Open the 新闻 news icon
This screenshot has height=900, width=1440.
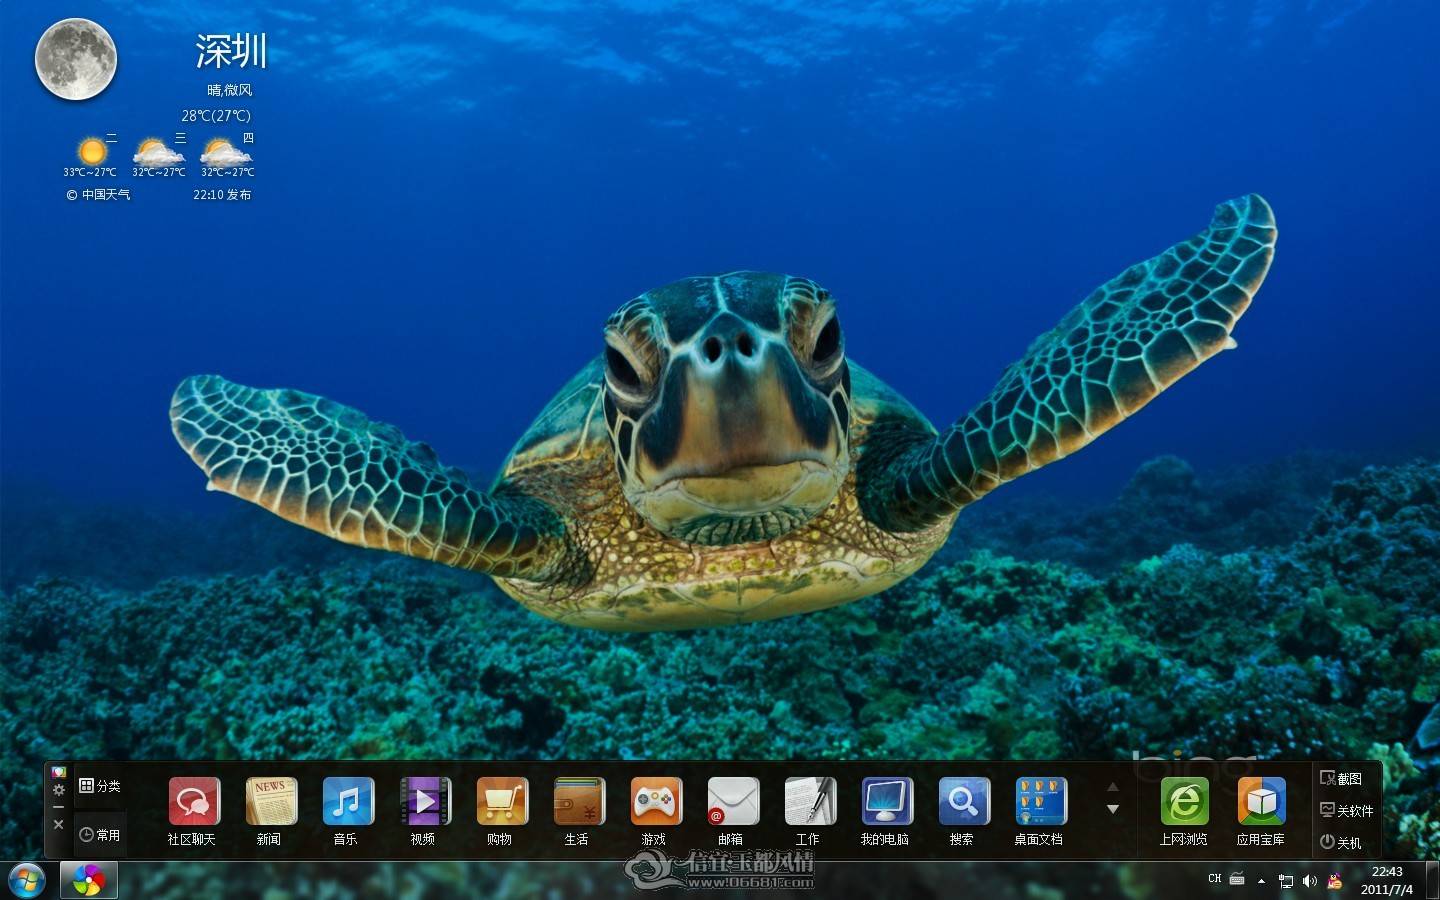pos(270,803)
